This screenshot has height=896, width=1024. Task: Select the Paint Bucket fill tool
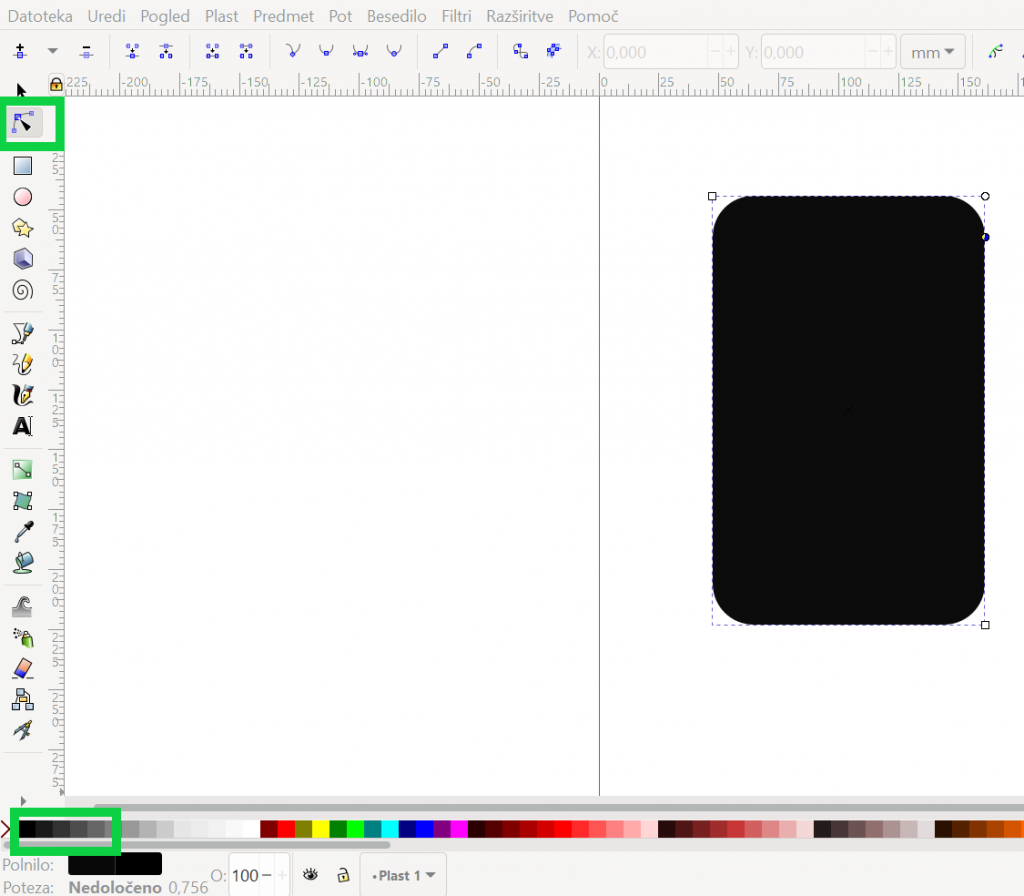23,563
